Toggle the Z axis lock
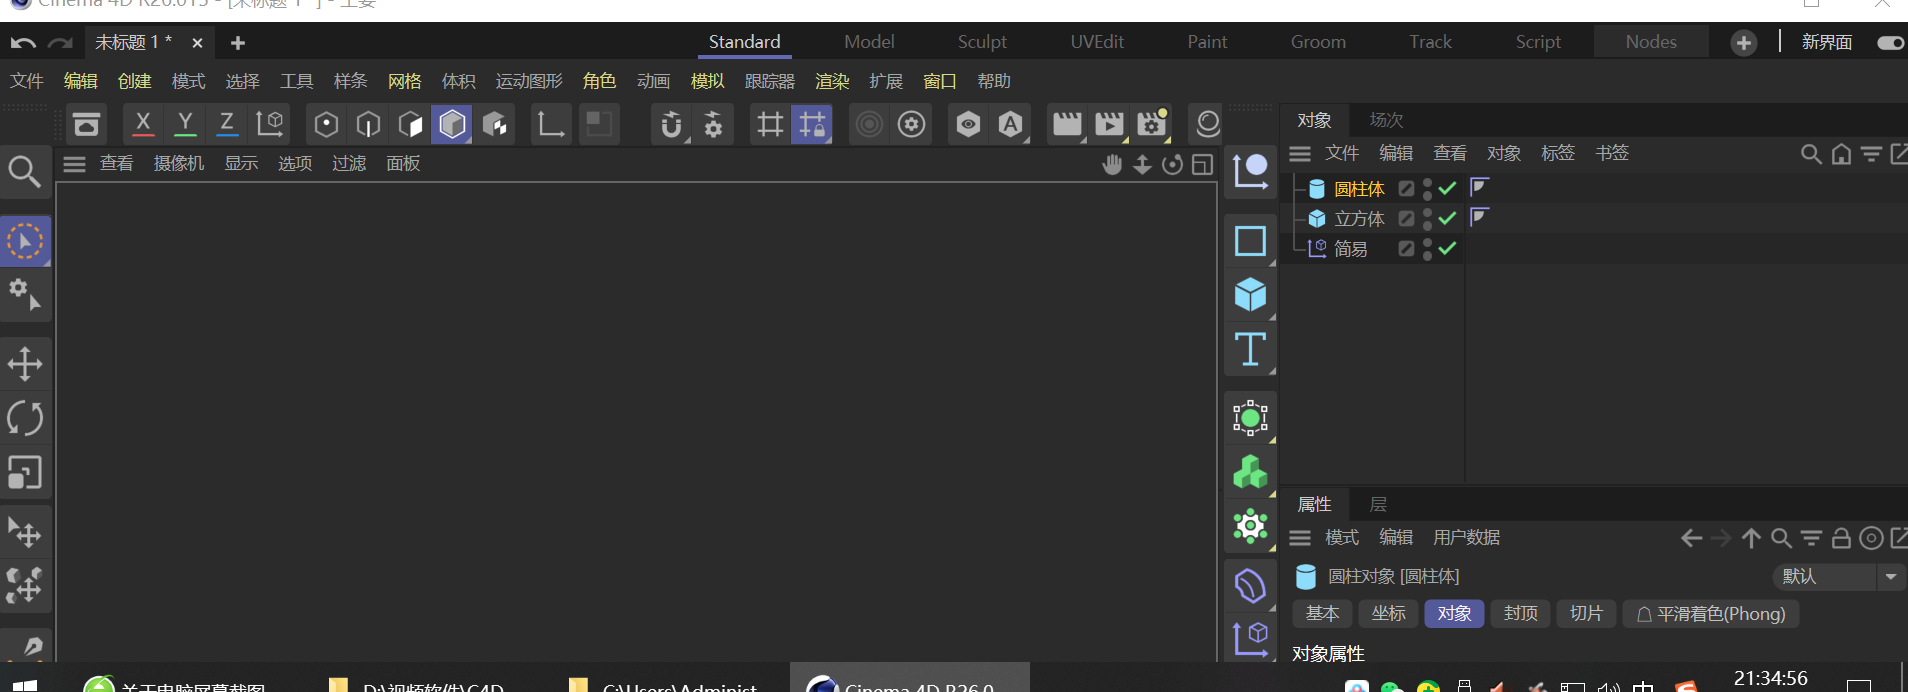Image resolution: width=1908 pixels, height=692 pixels. [227, 124]
